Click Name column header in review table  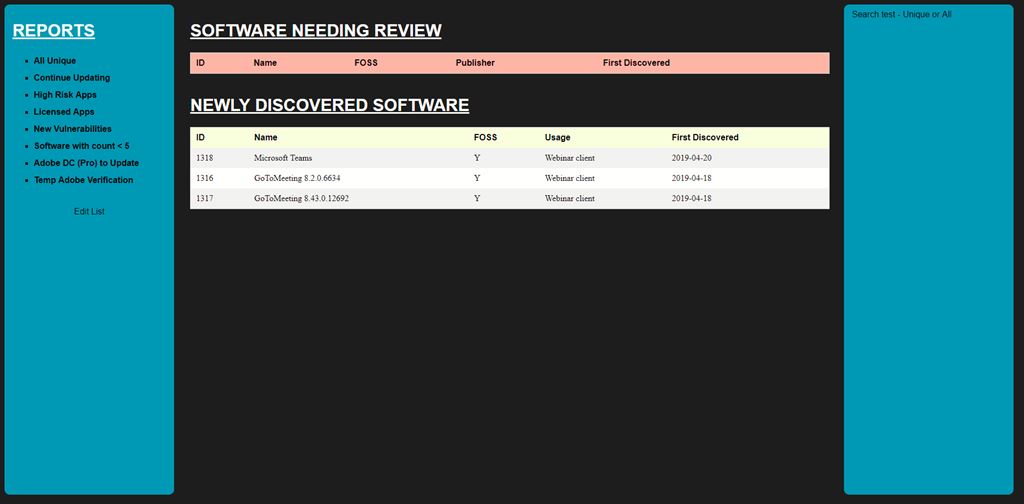(265, 63)
